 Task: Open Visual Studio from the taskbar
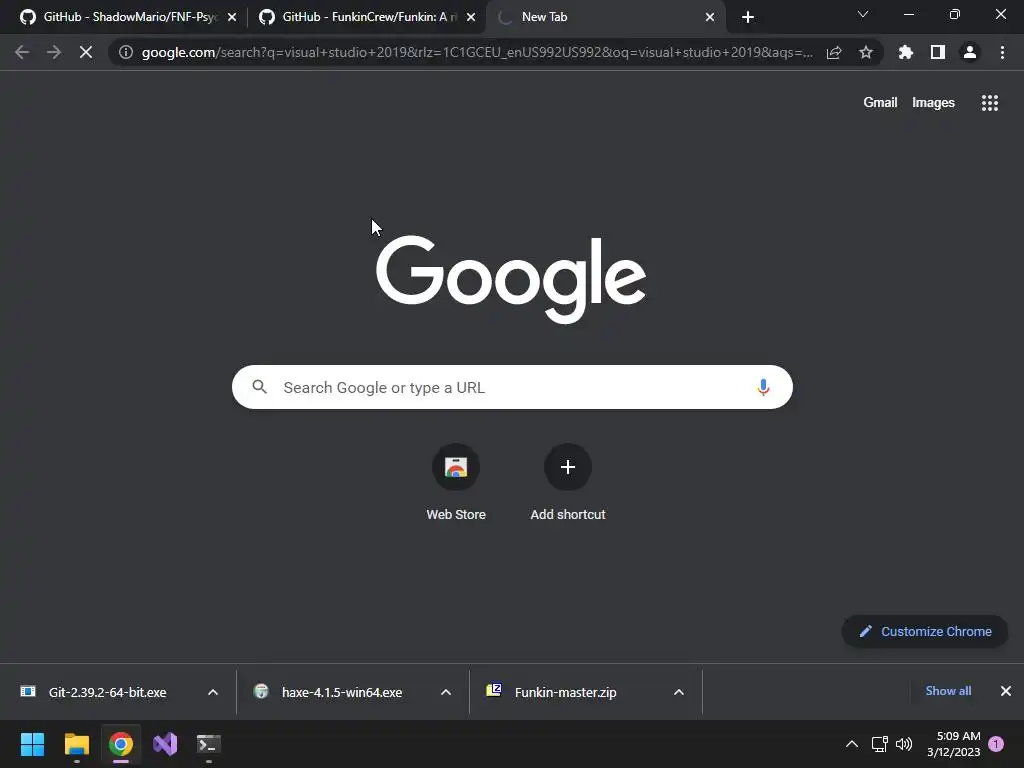165,744
